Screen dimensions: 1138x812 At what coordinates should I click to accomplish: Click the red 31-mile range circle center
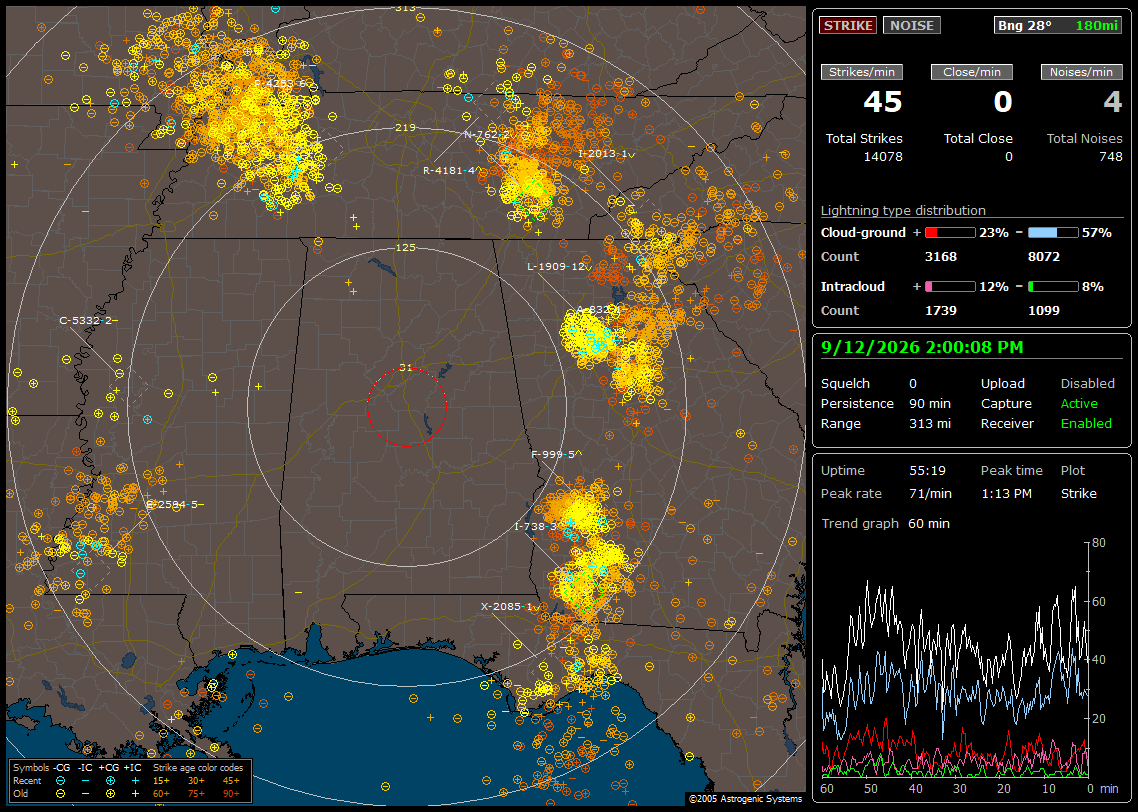point(406,406)
